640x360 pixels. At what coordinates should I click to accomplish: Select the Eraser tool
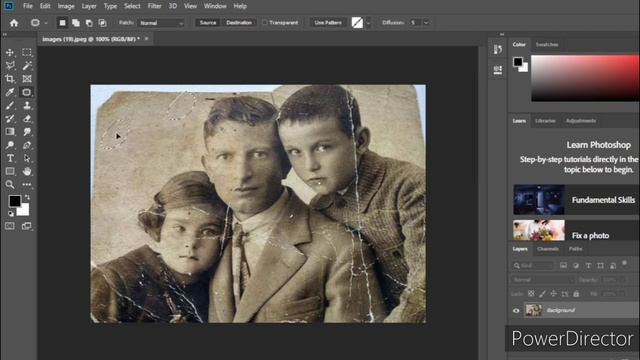[27, 119]
